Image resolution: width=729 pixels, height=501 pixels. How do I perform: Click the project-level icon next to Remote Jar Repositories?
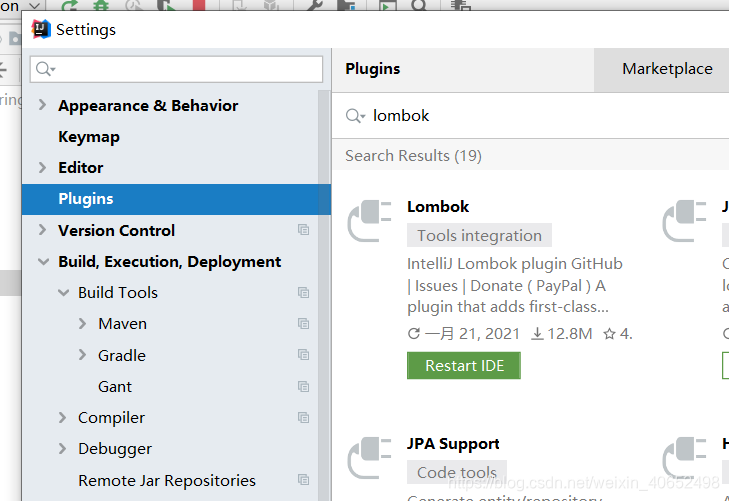[304, 480]
